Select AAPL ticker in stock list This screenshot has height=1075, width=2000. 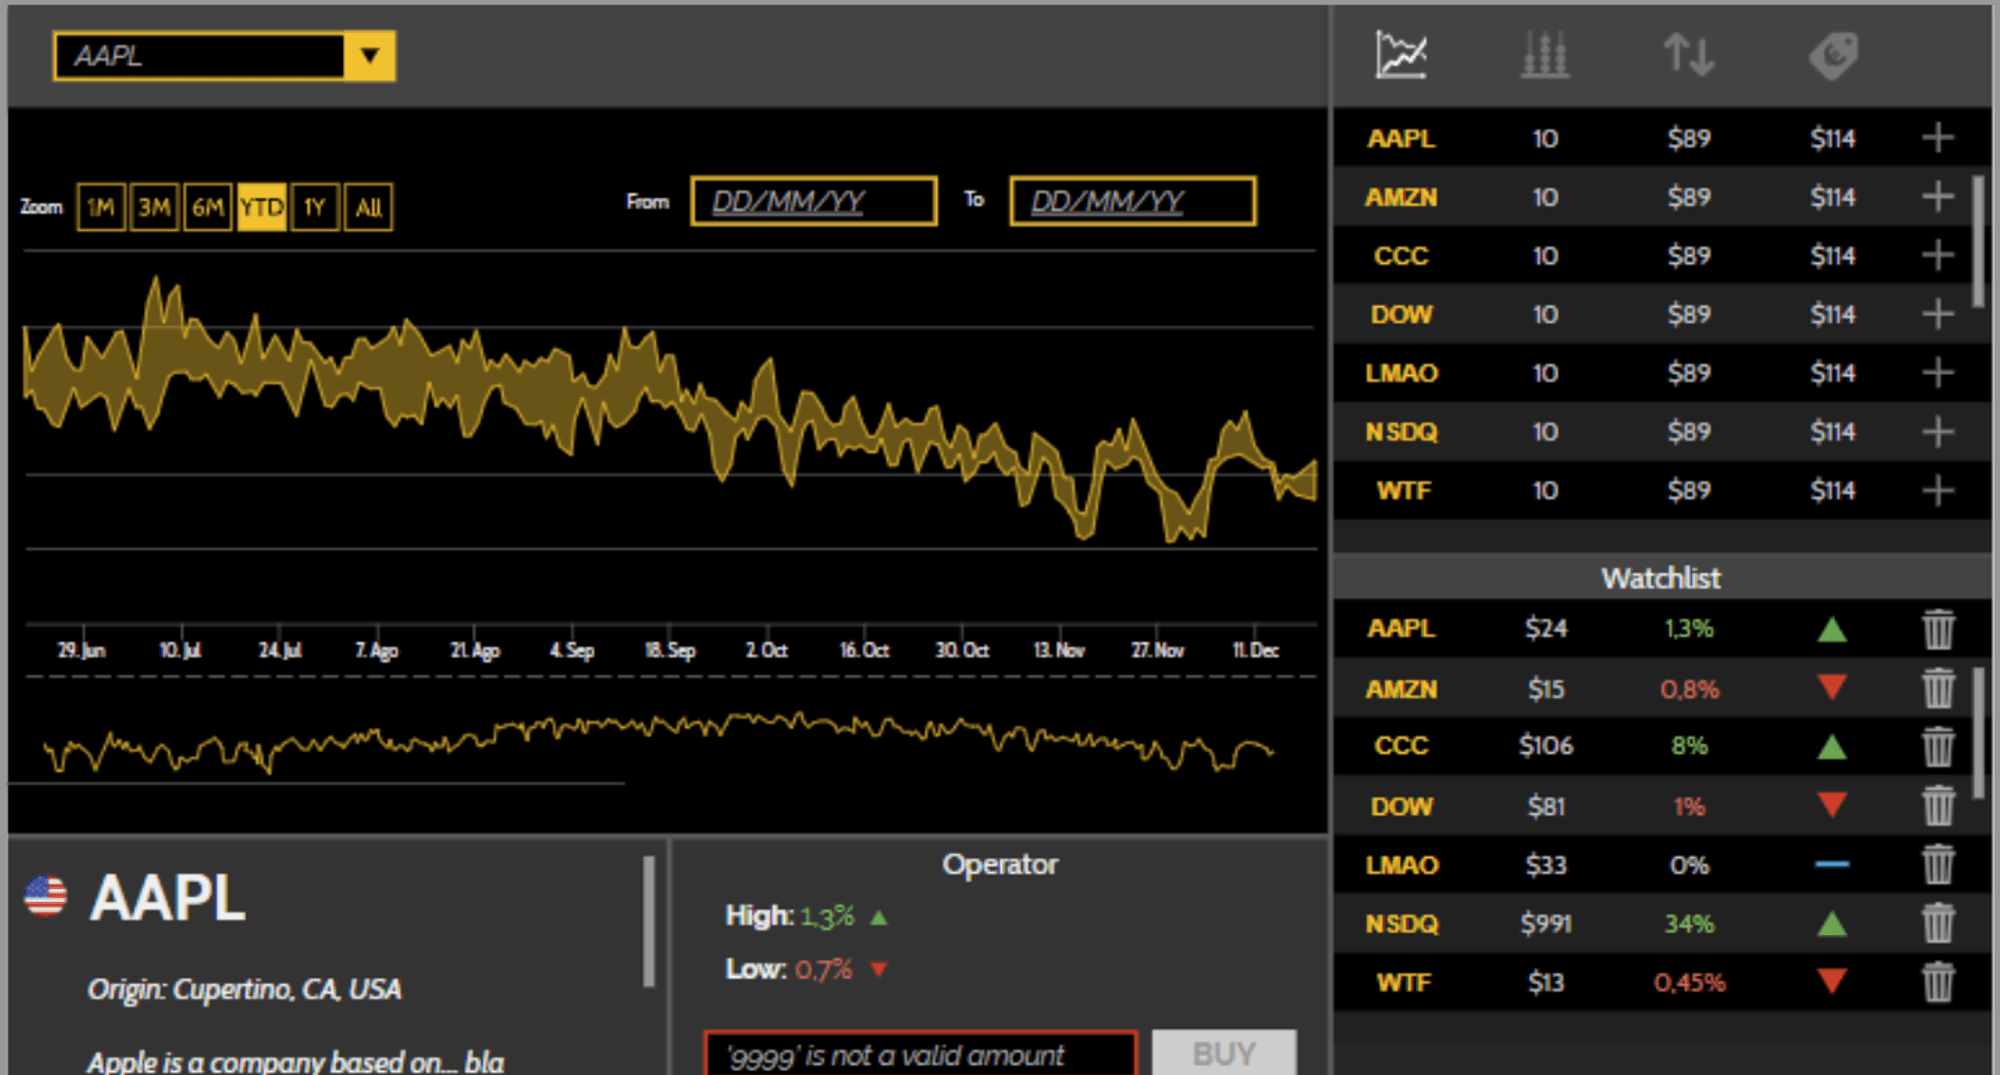1401,138
